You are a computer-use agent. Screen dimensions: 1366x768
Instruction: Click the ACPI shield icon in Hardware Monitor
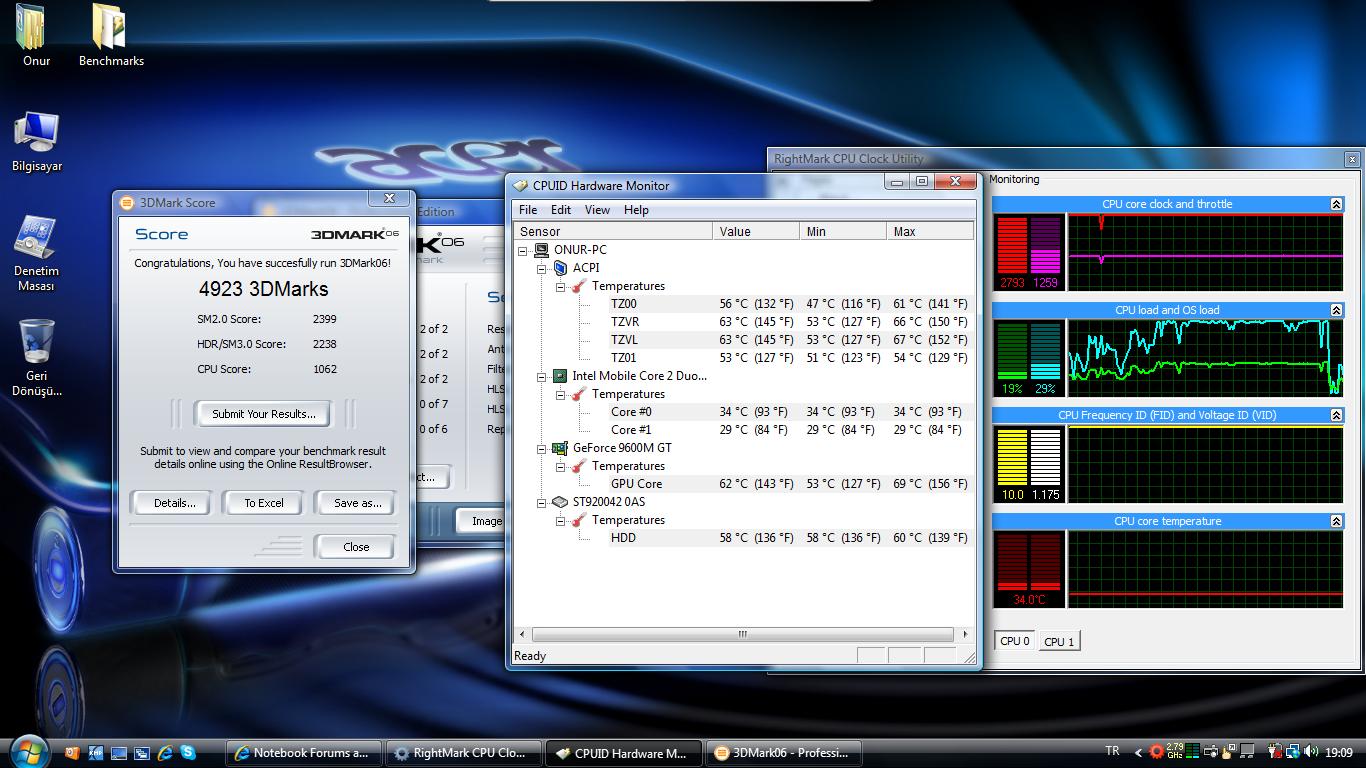pyautogui.click(x=560, y=268)
